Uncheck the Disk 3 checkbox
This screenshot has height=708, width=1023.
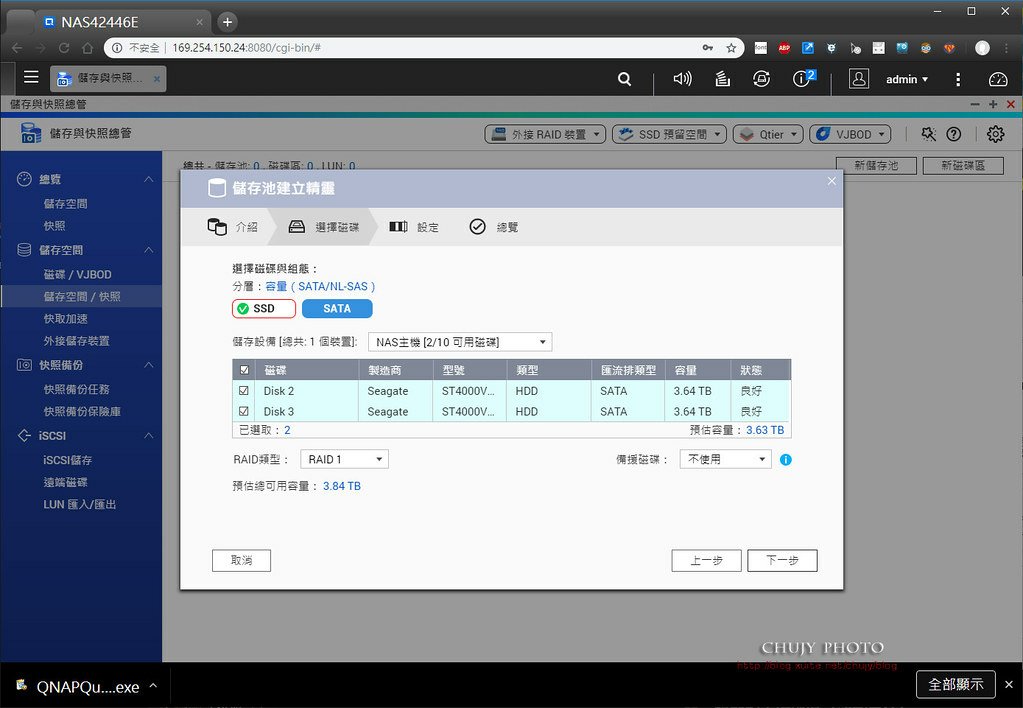pos(244,412)
